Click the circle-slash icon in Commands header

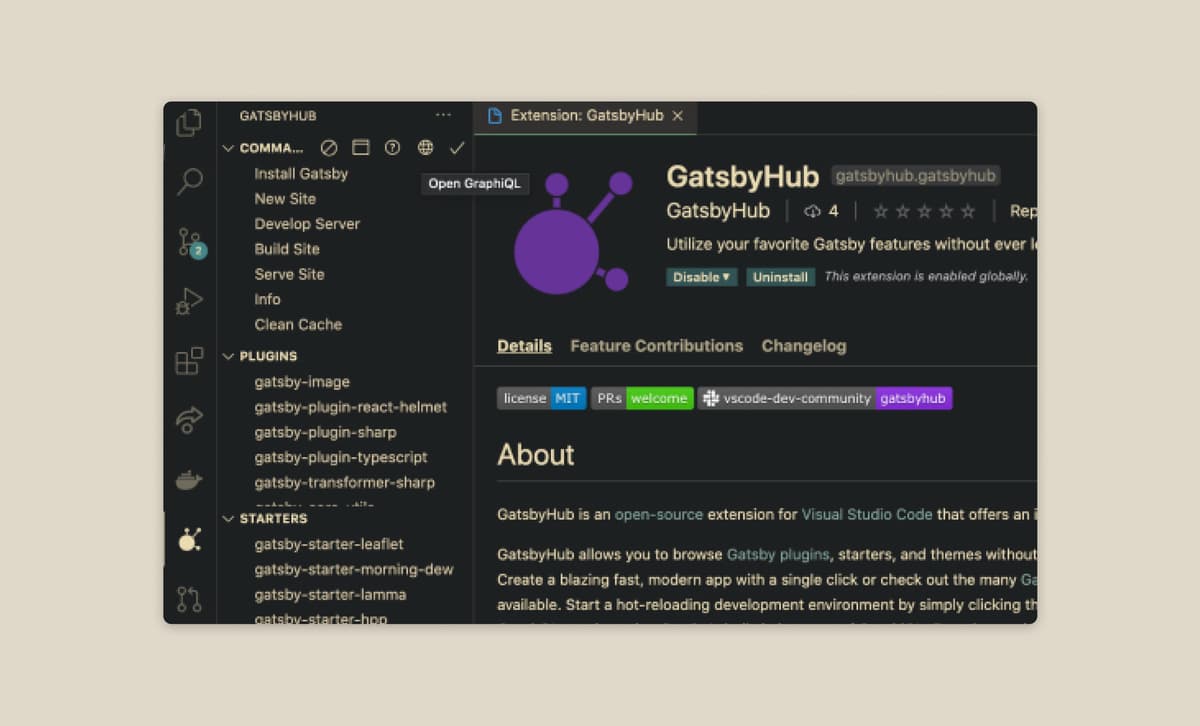[x=329, y=148]
